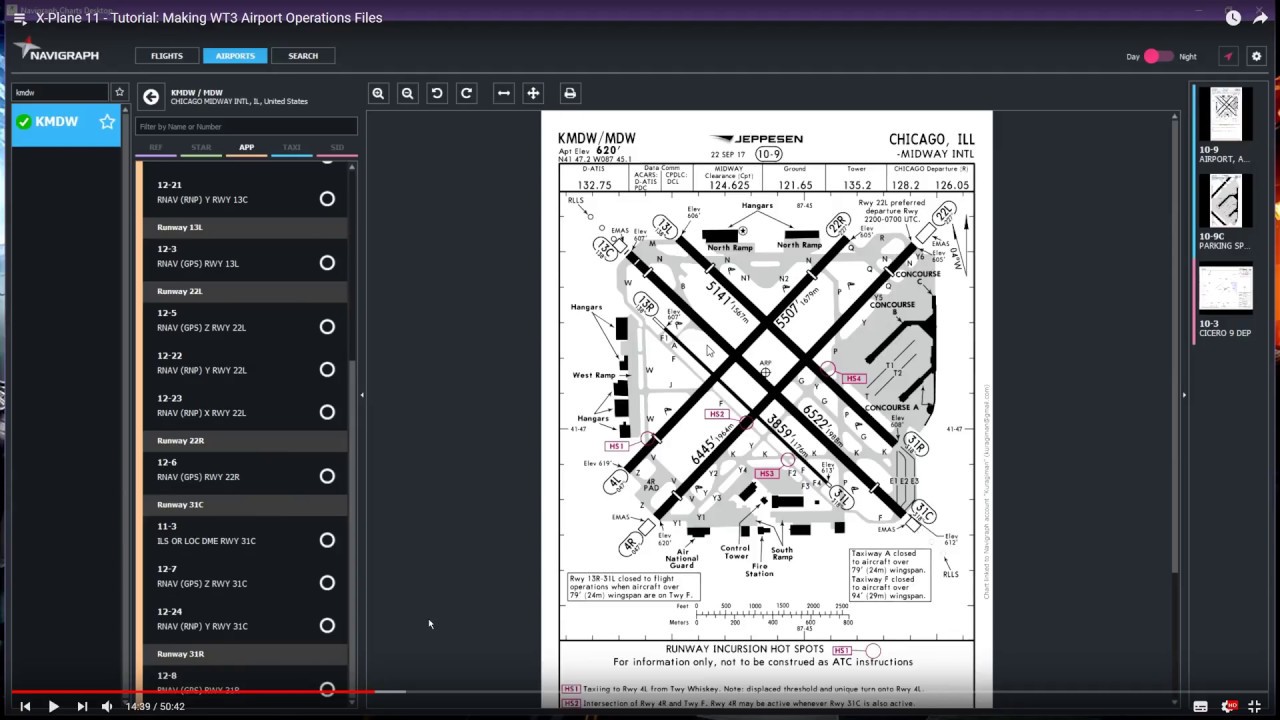Viewport: 1280px width, 720px height.
Task: Seek in the video progress bar
Action: (x=640, y=691)
